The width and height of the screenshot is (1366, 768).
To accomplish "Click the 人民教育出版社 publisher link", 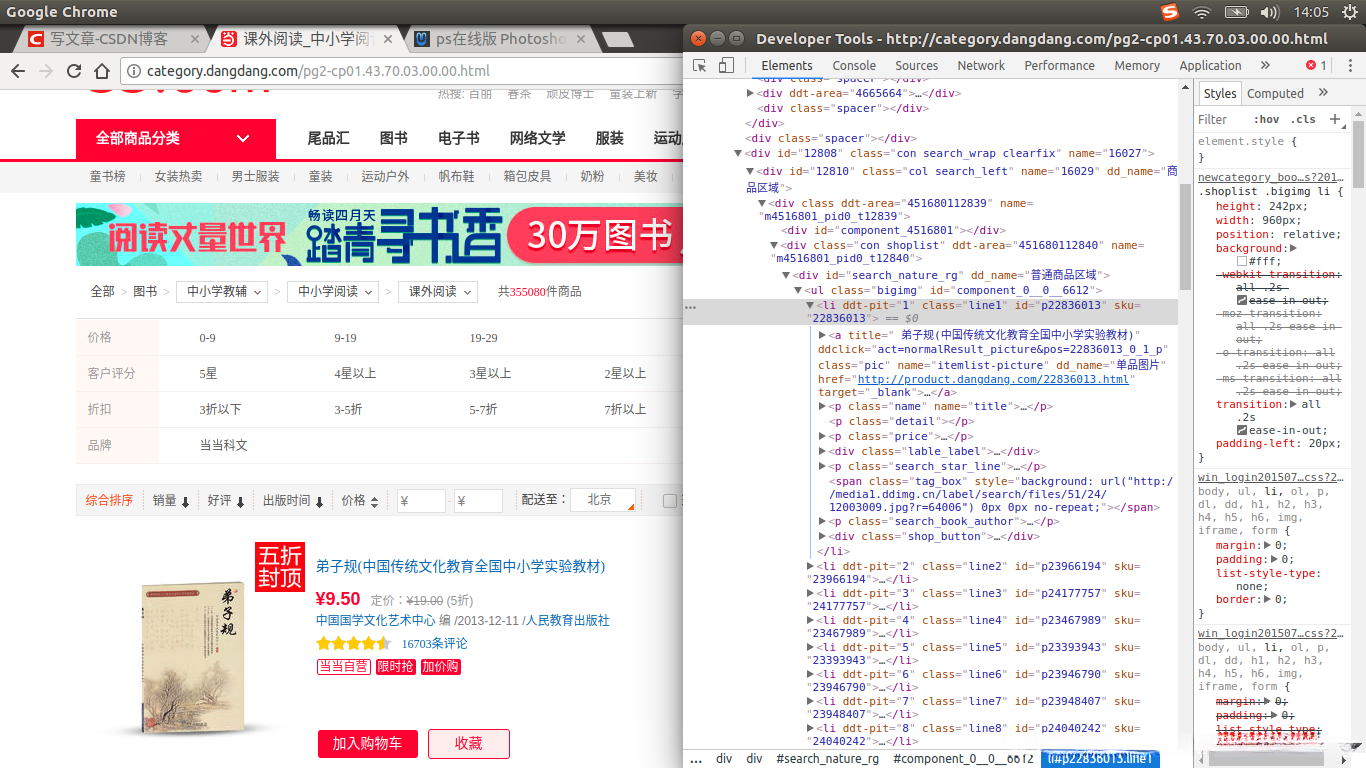I will tap(568, 621).
